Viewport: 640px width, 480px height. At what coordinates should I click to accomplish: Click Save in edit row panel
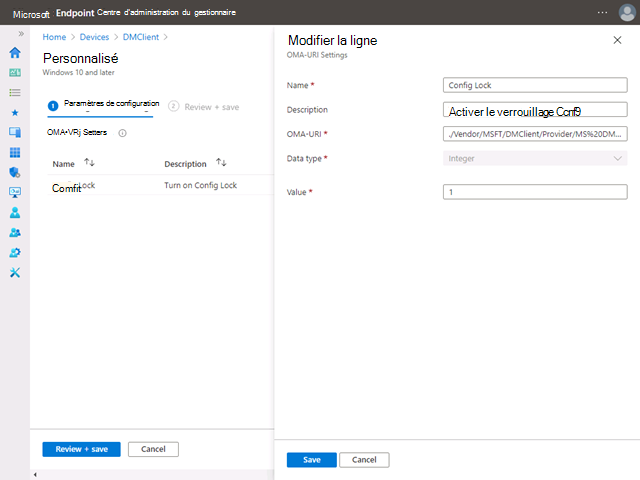coord(312,460)
